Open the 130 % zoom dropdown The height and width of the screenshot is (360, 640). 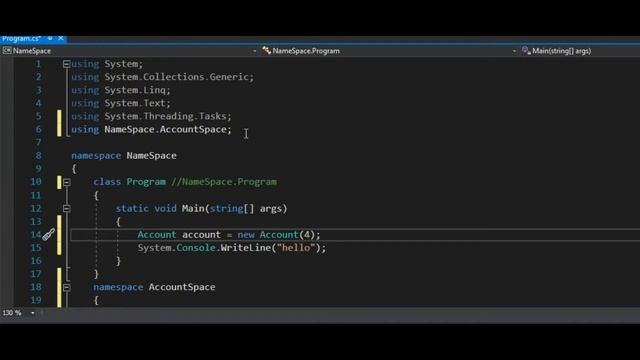point(33,313)
